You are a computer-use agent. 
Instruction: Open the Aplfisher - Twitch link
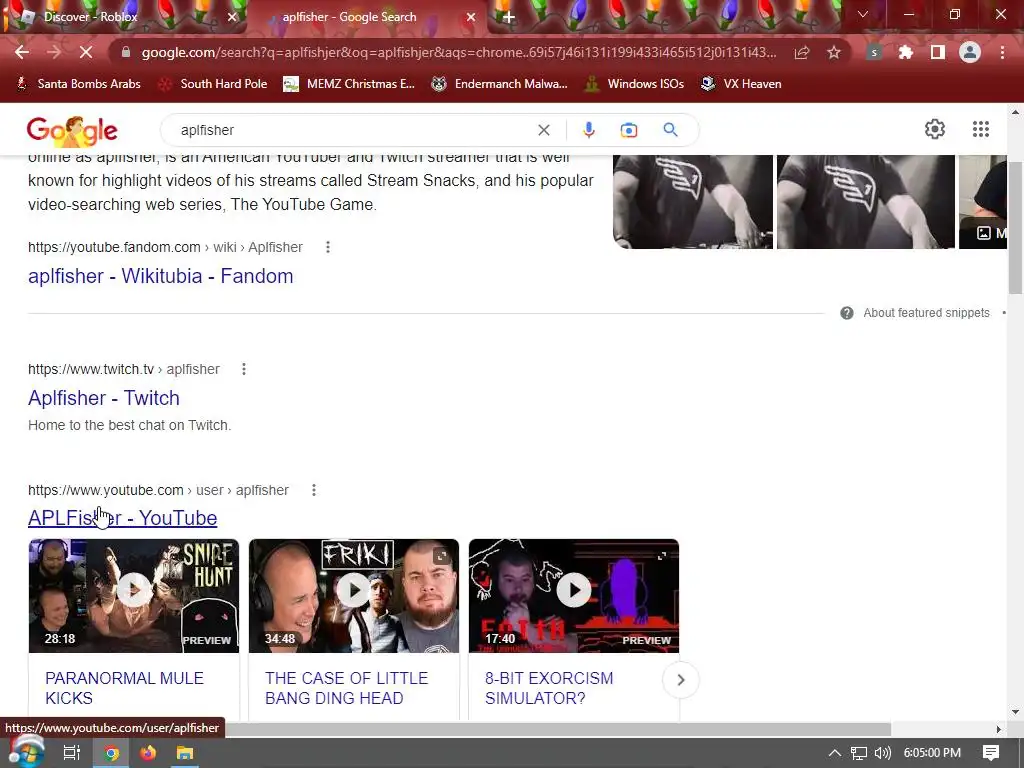coord(104,398)
